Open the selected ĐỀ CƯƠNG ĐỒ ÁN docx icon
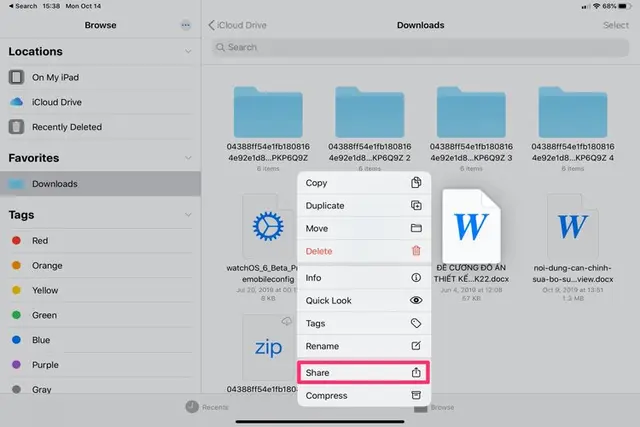This screenshot has width=640, height=427. pos(471,225)
